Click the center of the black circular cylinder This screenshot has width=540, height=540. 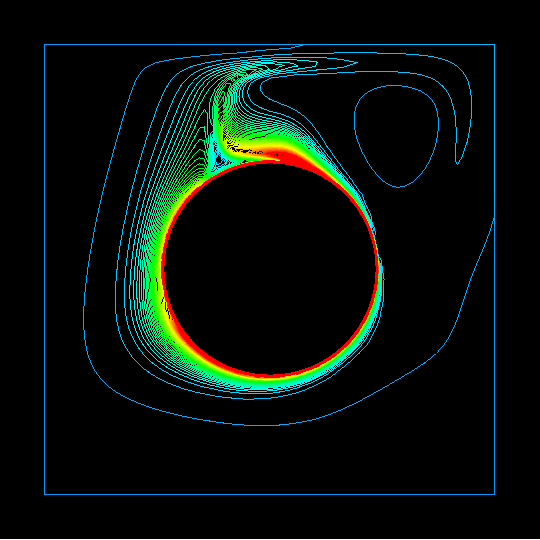click(x=270, y=268)
